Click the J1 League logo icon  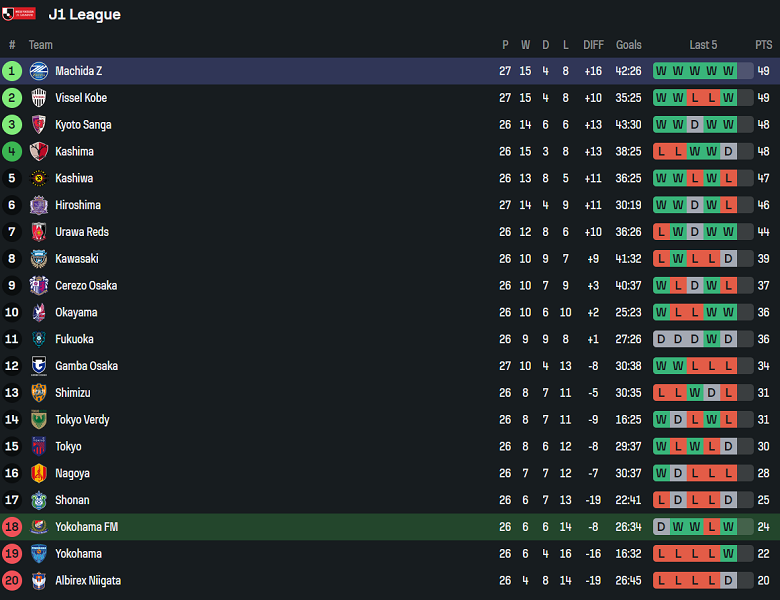pos(17,14)
